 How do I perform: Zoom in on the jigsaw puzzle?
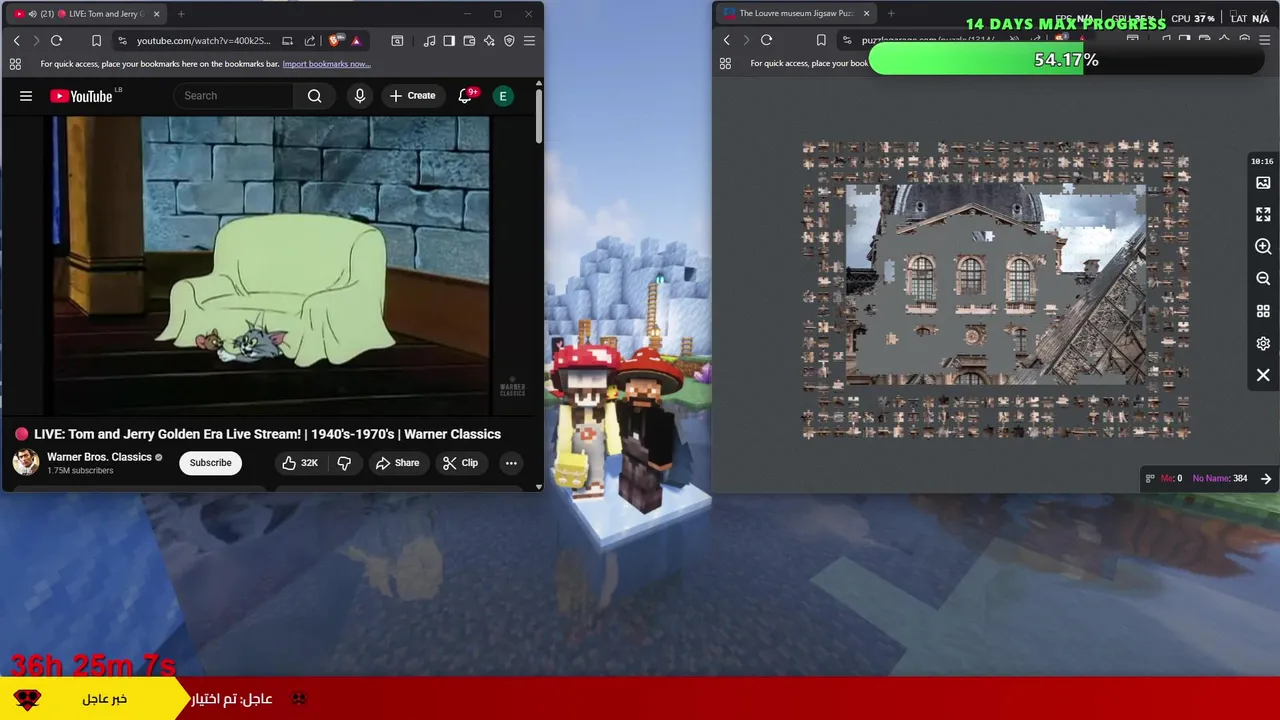(x=1263, y=247)
